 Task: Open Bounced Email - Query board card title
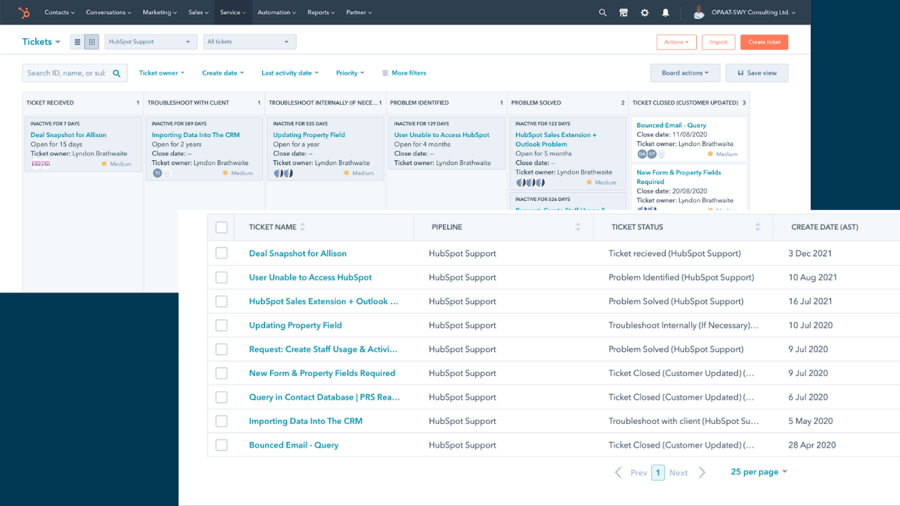[x=671, y=125]
